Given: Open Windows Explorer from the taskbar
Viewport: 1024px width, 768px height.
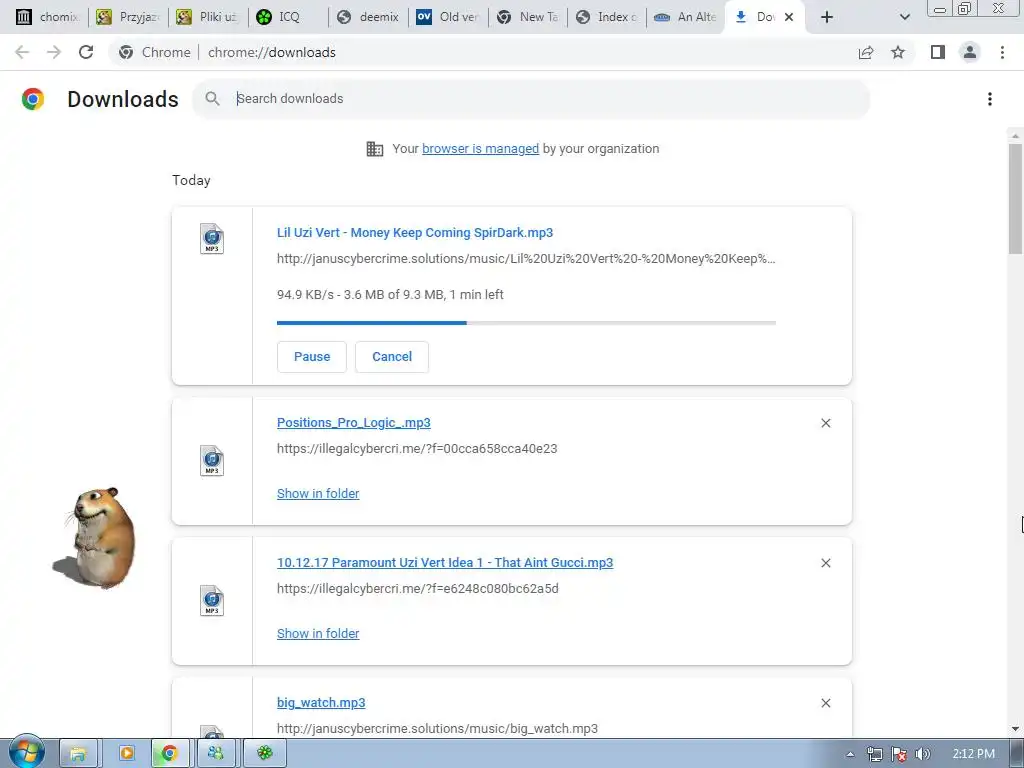Looking at the screenshot, I should point(78,753).
